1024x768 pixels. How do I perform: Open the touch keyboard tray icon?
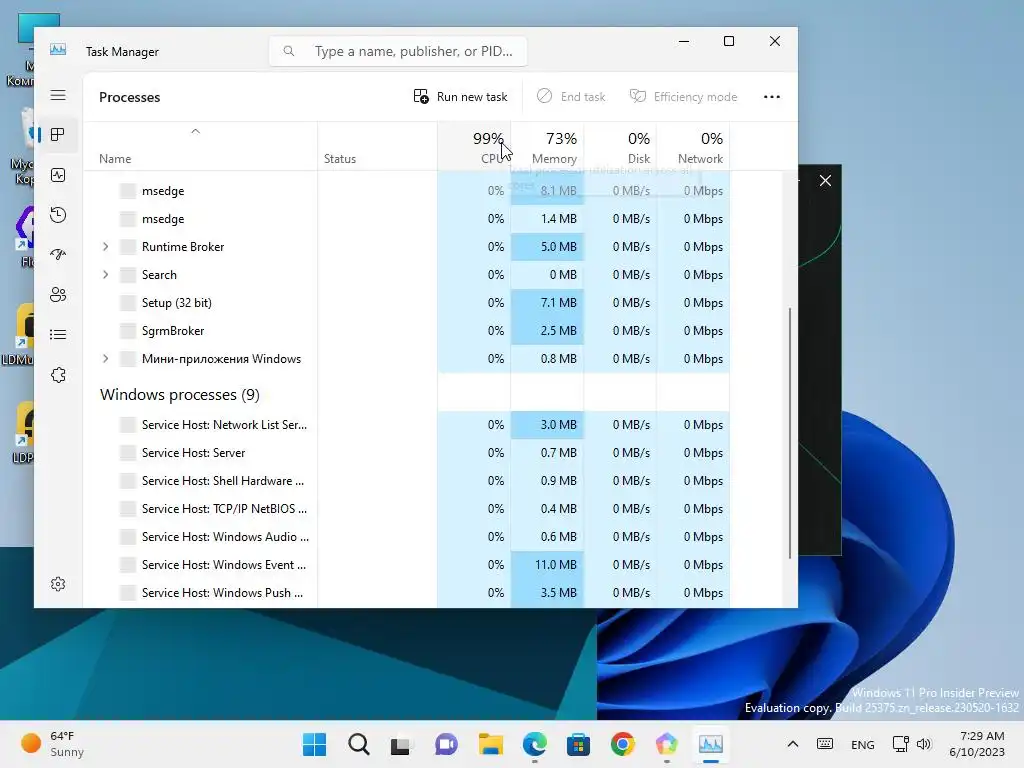825,744
